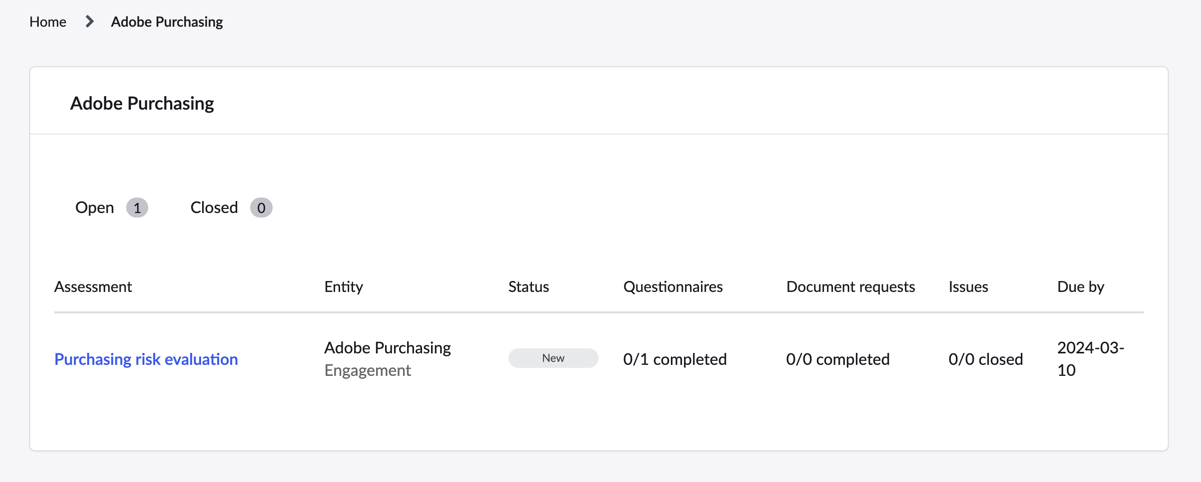The width and height of the screenshot is (1201, 482).
Task: Switch to the Open tab
Action: pos(111,207)
